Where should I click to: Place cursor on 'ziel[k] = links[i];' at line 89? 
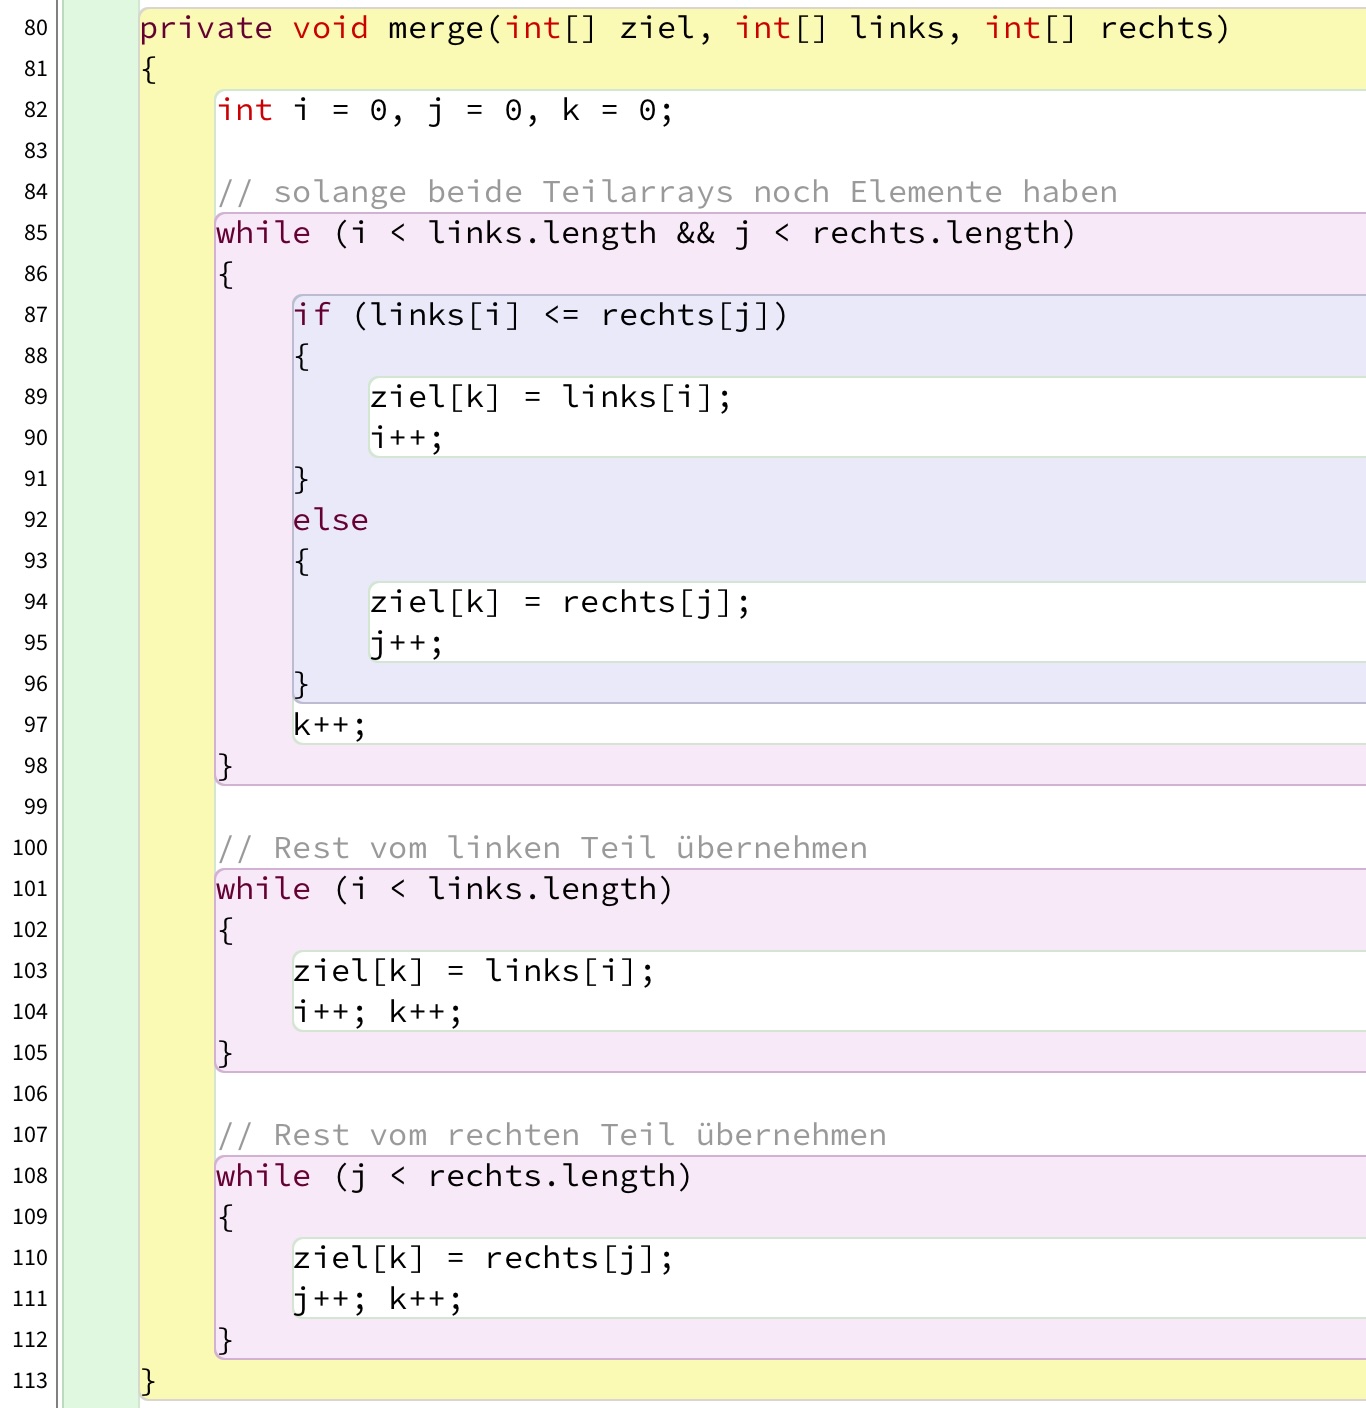click(x=550, y=397)
